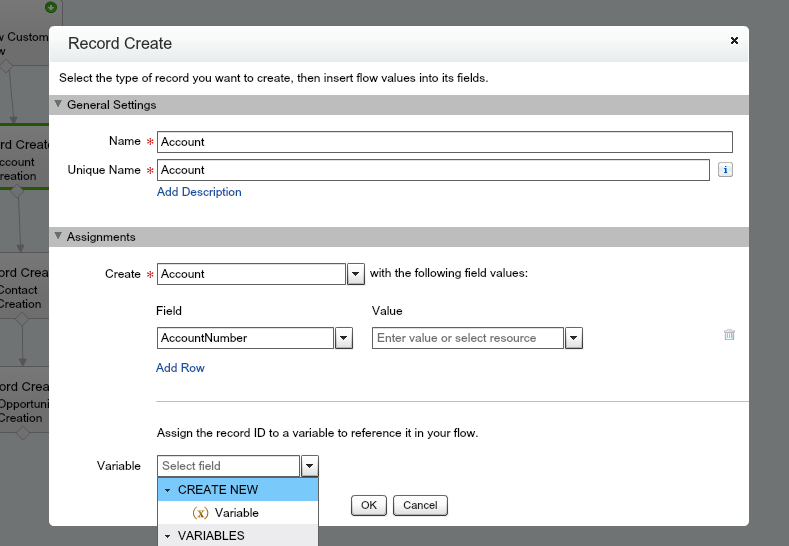
Task: Click the Add Row link
Action: pyautogui.click(x=180, y=368)
